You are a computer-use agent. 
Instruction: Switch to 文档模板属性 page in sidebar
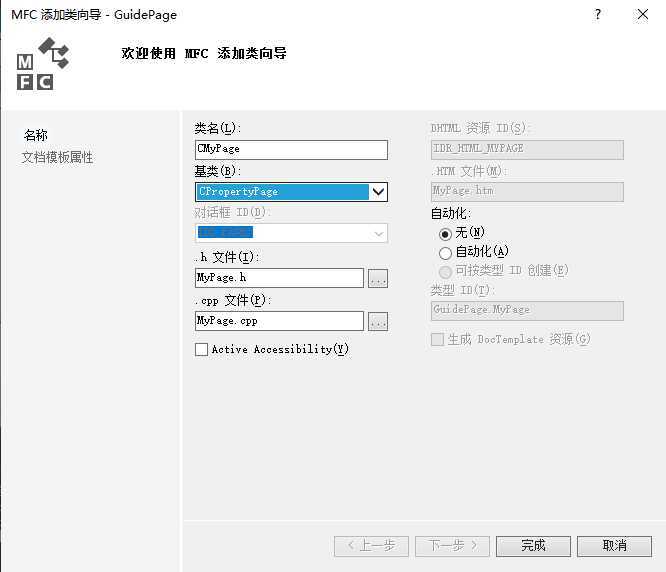click(57, 157)
